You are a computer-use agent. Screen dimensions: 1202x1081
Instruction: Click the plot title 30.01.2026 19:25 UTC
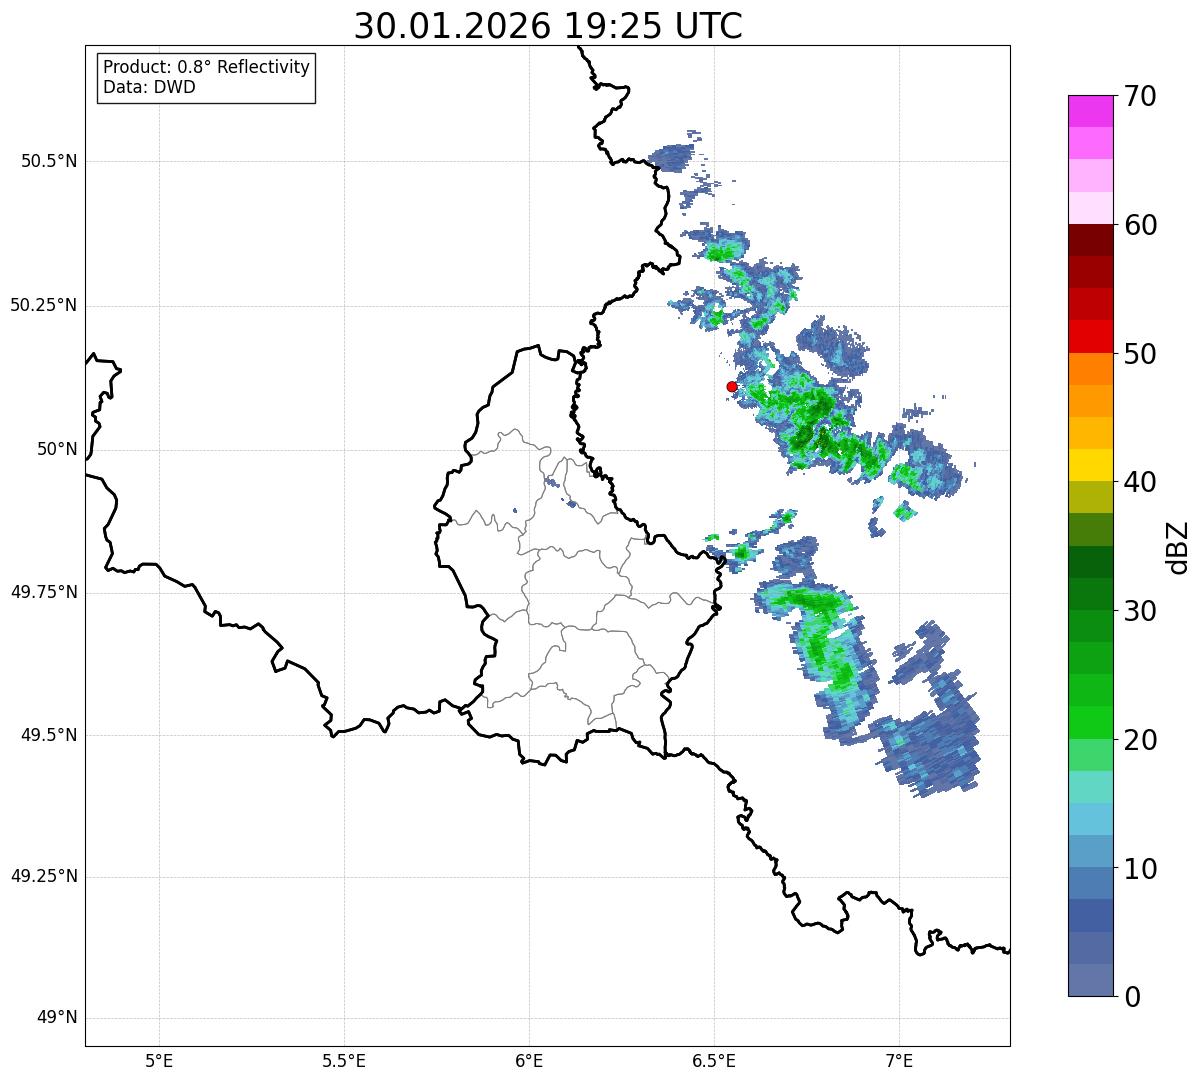point(548,26)
